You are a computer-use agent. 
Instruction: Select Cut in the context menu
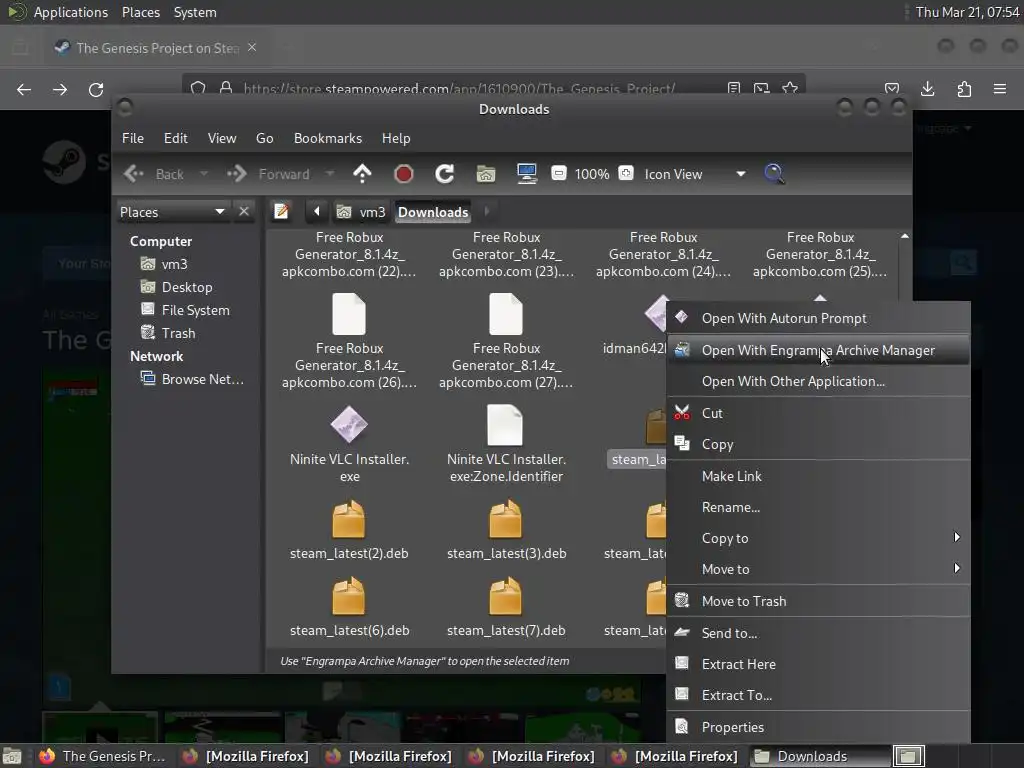818,413
